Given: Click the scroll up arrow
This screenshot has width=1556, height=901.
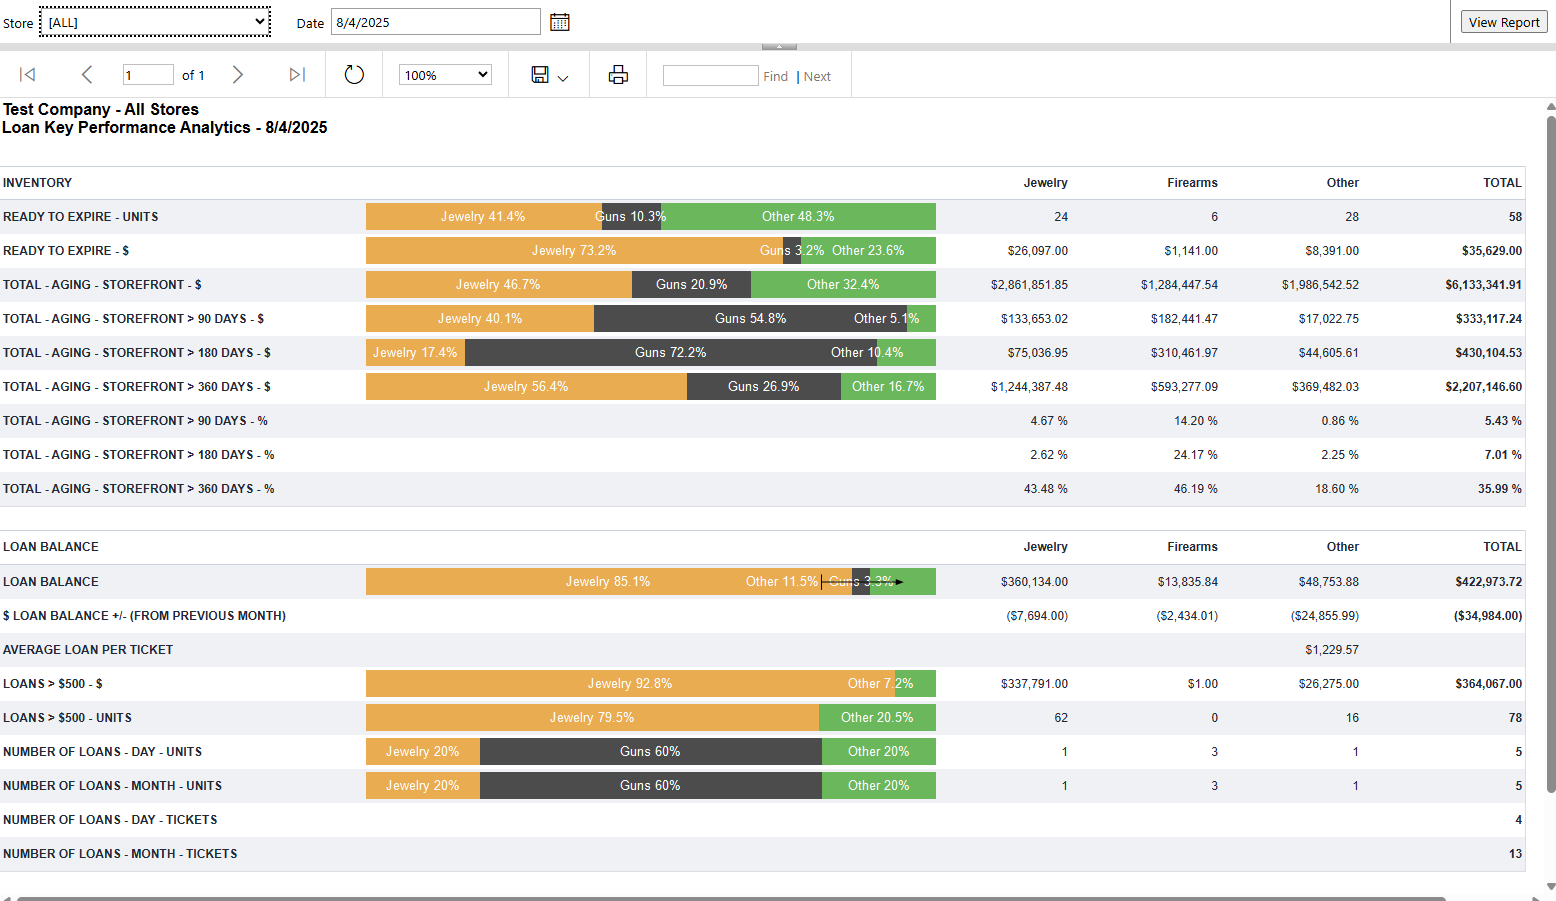Looking at the screenshot, I should click(x=1551, y=106).
